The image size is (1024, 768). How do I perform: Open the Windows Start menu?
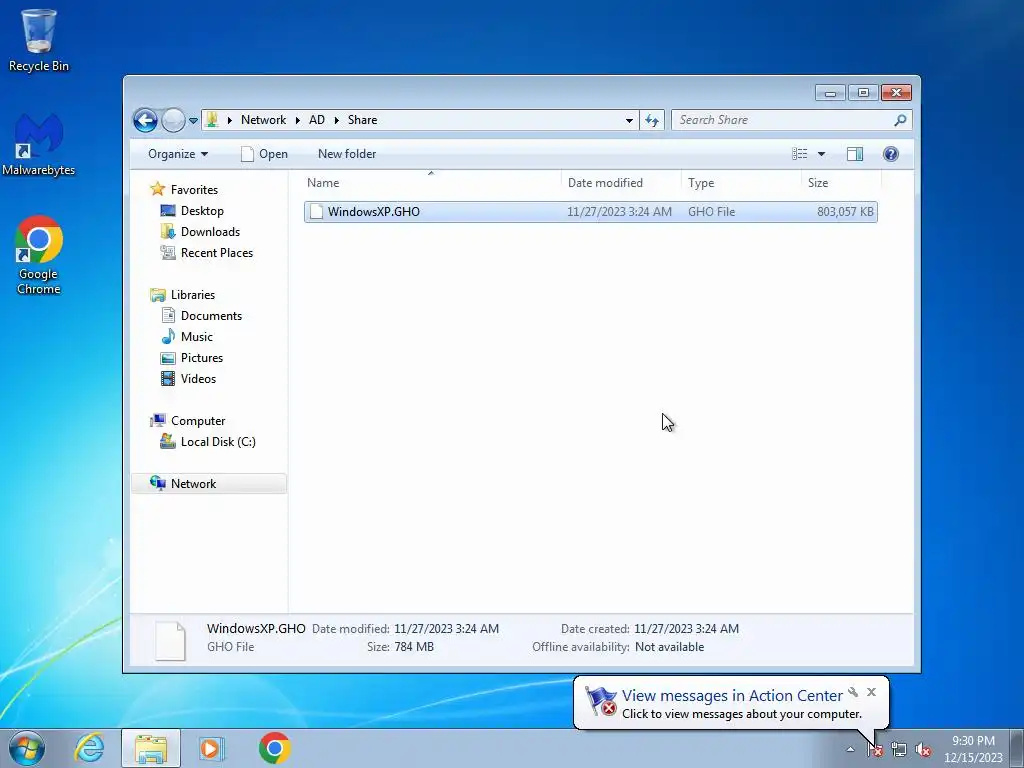[27, 748]
